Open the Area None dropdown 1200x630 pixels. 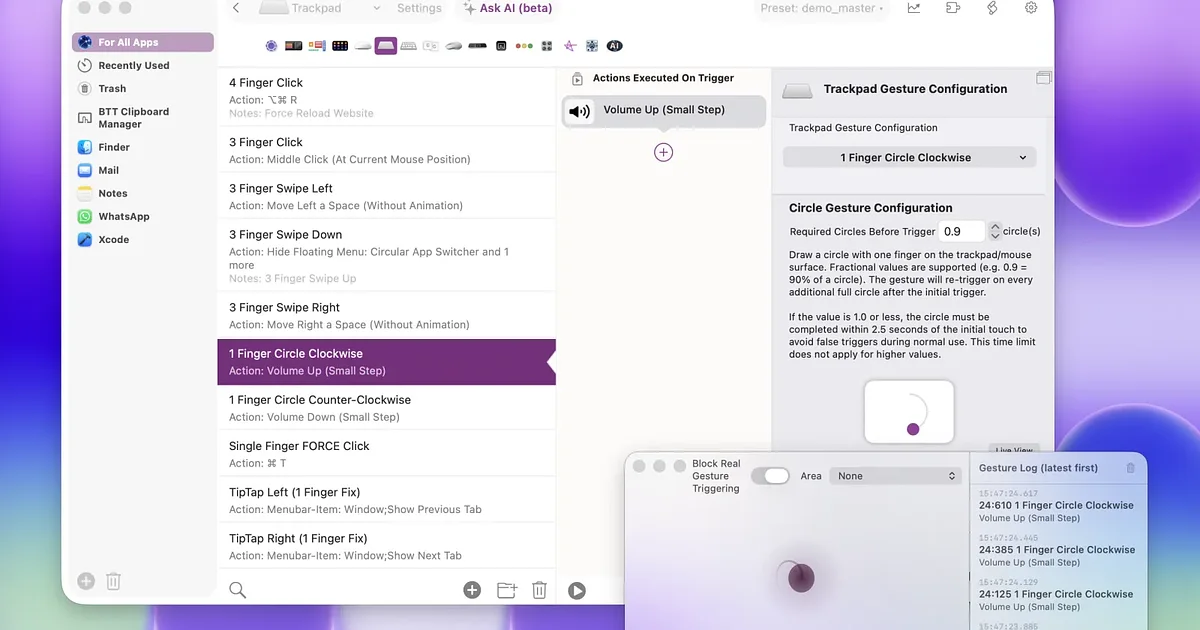(896, 476)
